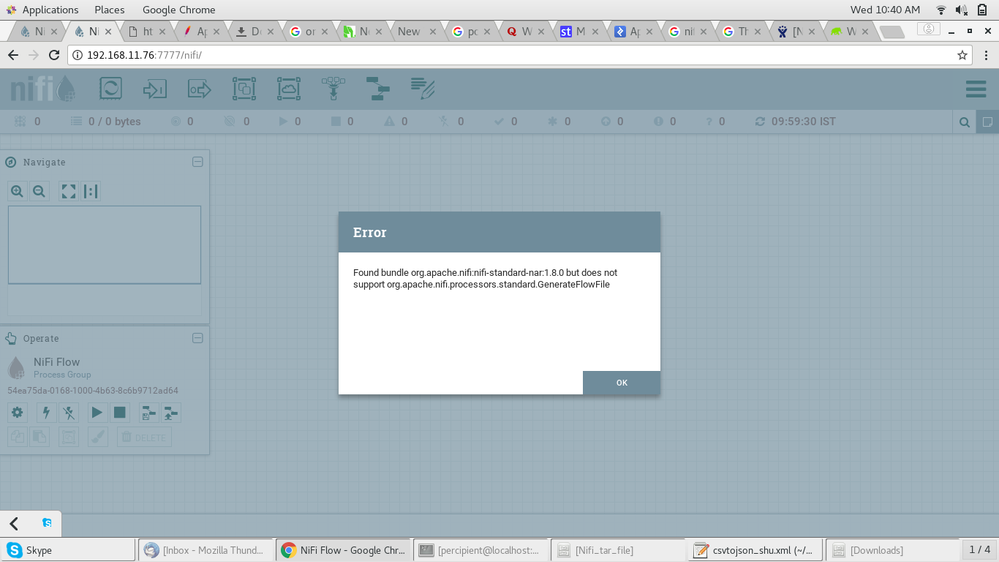This screenshot has height=562, width=999.
Task: Select the Remote Process Group icon
Action: (x=289, y=89)
